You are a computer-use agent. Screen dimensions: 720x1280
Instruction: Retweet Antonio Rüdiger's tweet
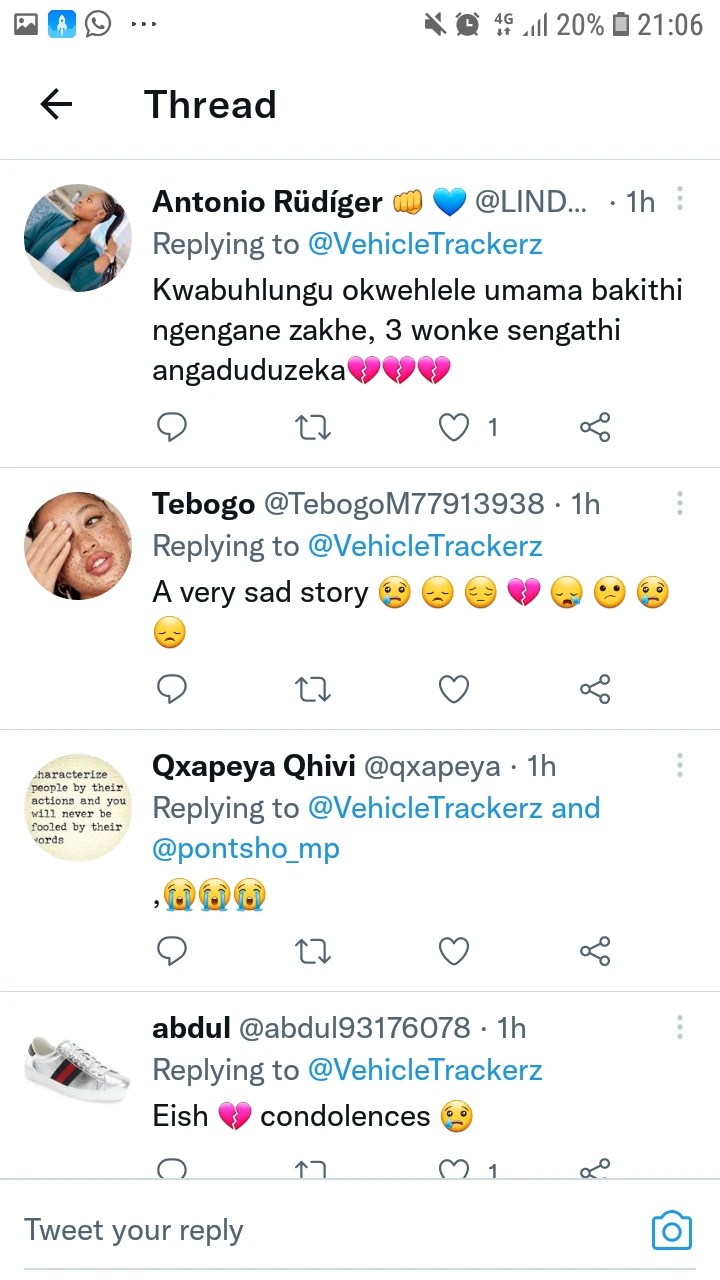click(x=313, y=428)
